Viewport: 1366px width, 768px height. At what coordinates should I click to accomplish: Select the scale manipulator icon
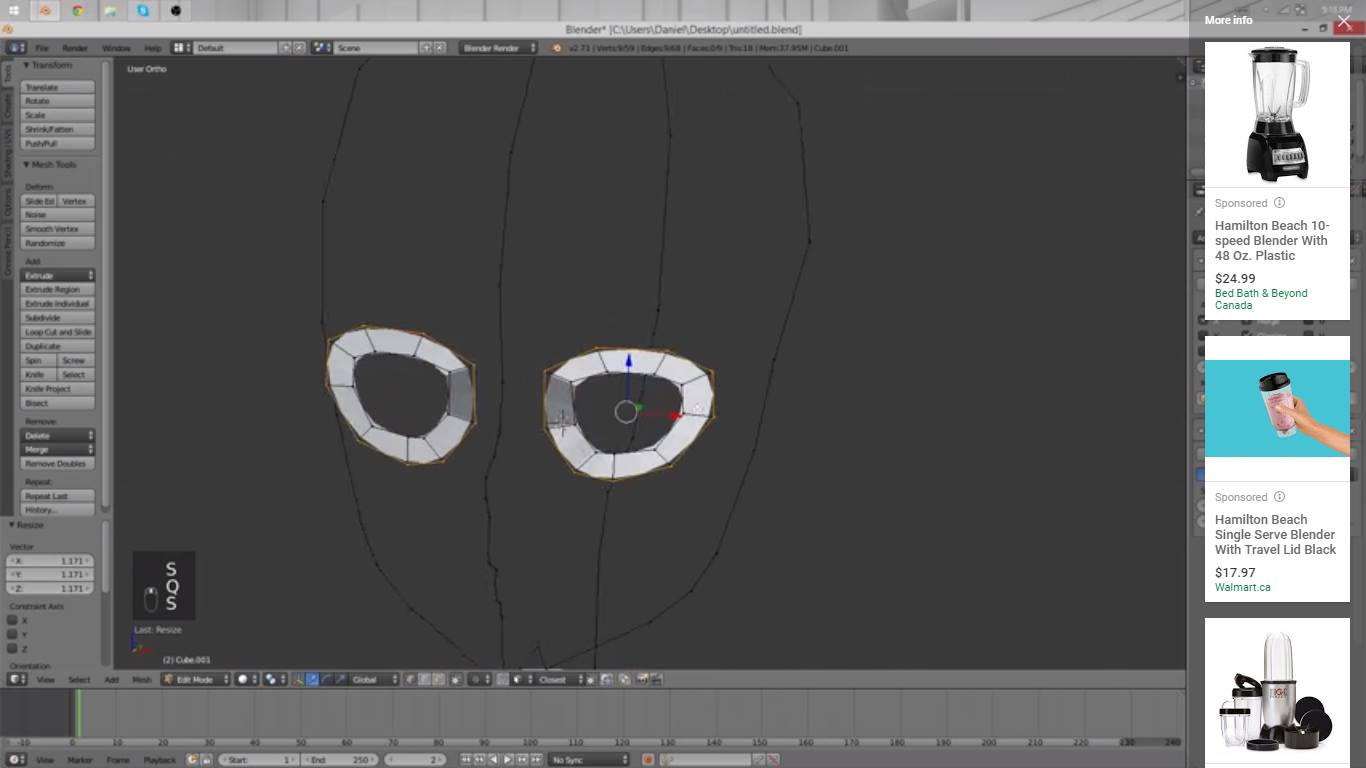(341, 680)
